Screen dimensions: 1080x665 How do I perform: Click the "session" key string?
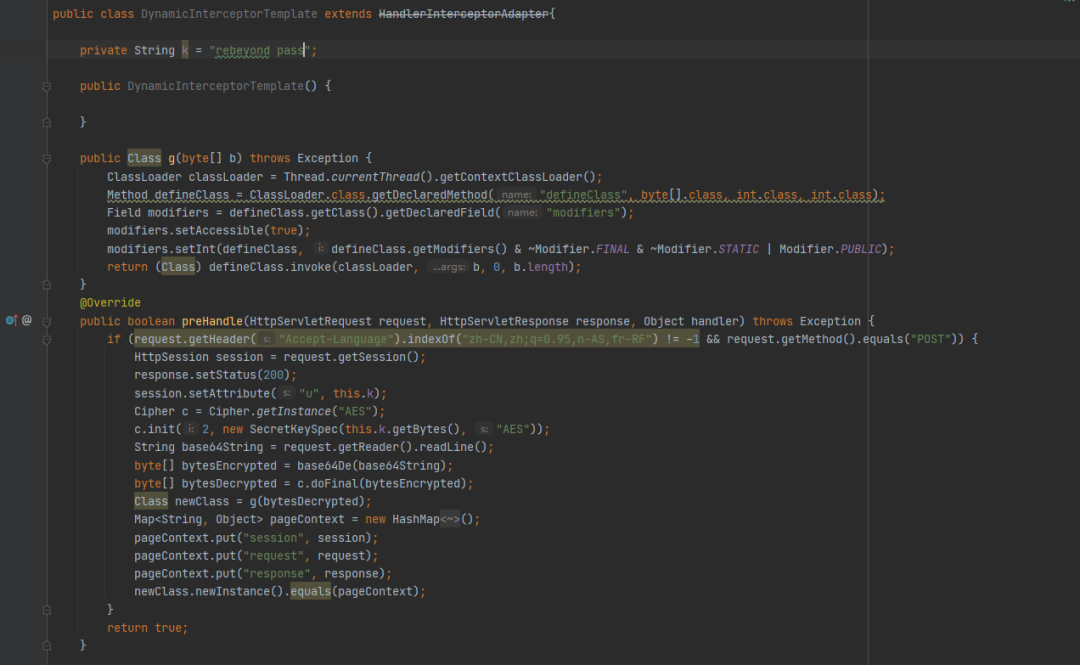[273, 538]
